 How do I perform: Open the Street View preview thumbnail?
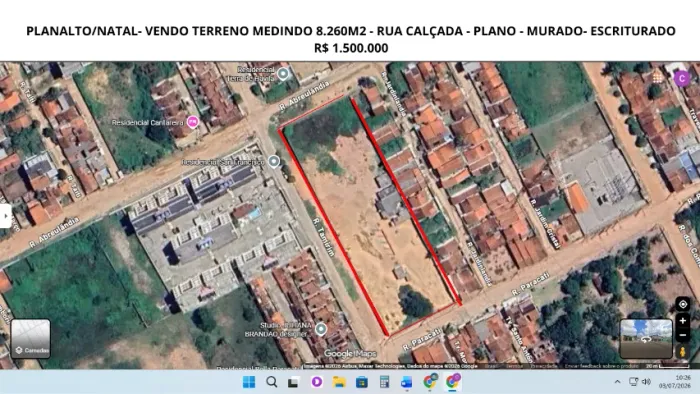tap(646, 339)
